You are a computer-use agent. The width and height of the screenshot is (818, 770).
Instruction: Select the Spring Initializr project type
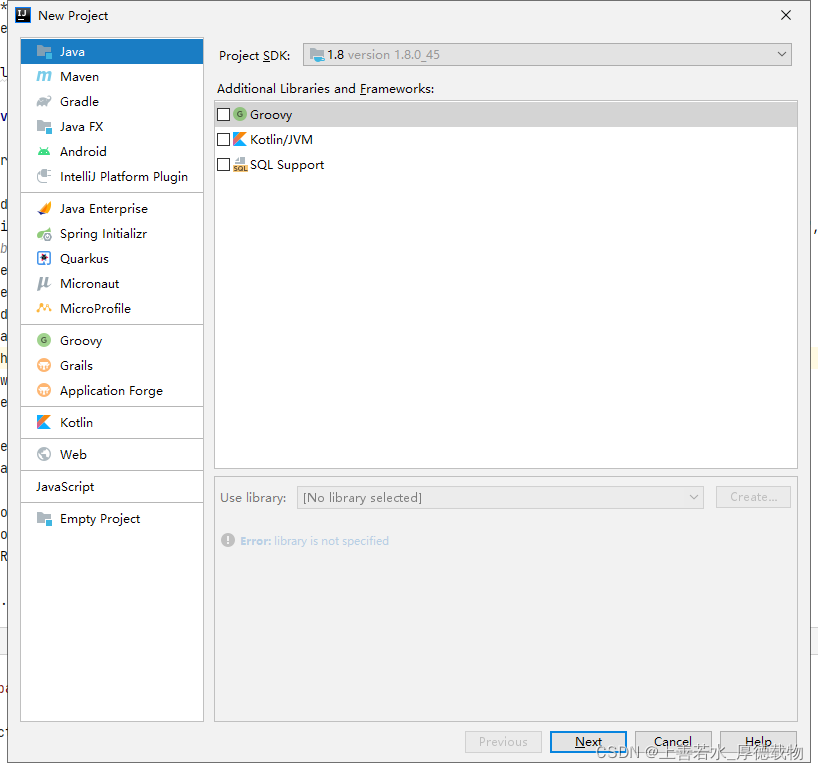[x=112, y=234]
